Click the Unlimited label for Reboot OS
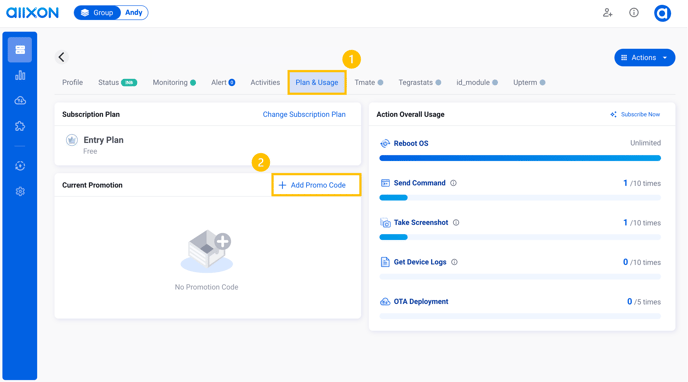 pos(645,143)
